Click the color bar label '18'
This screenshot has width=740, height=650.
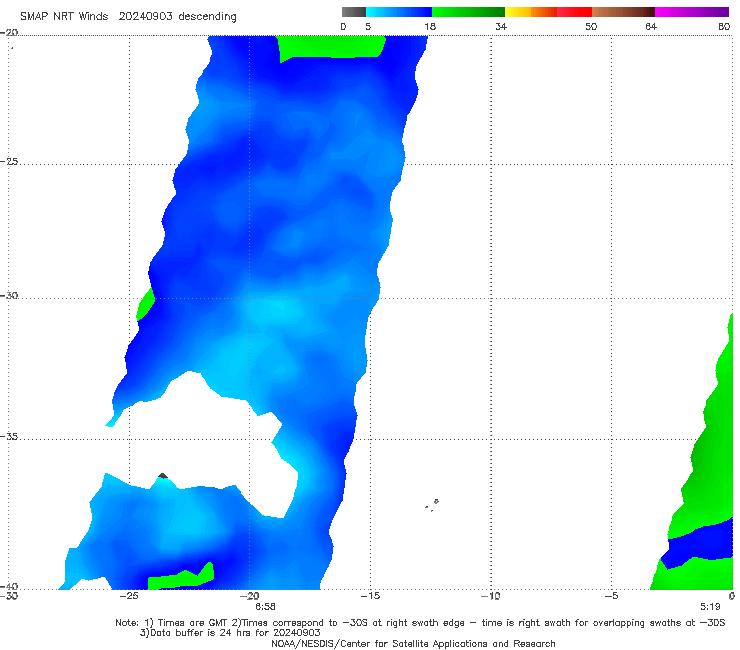tap(430, 27)
